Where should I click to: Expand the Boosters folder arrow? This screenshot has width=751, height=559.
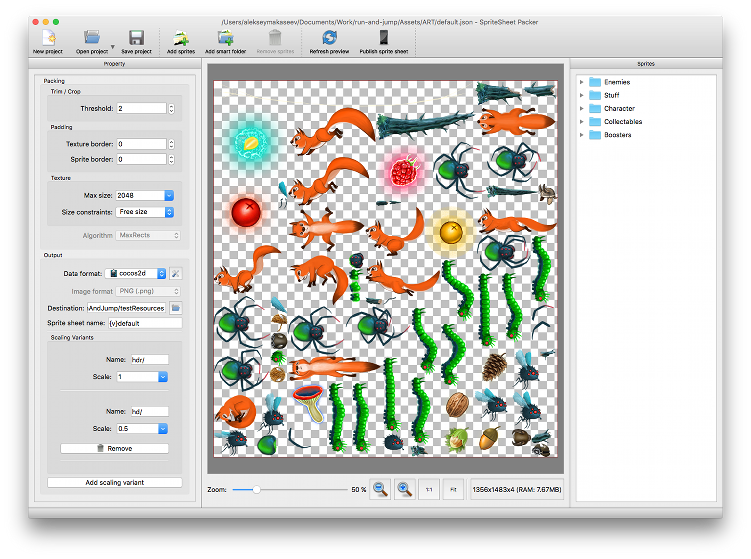[x=581, y=135]
